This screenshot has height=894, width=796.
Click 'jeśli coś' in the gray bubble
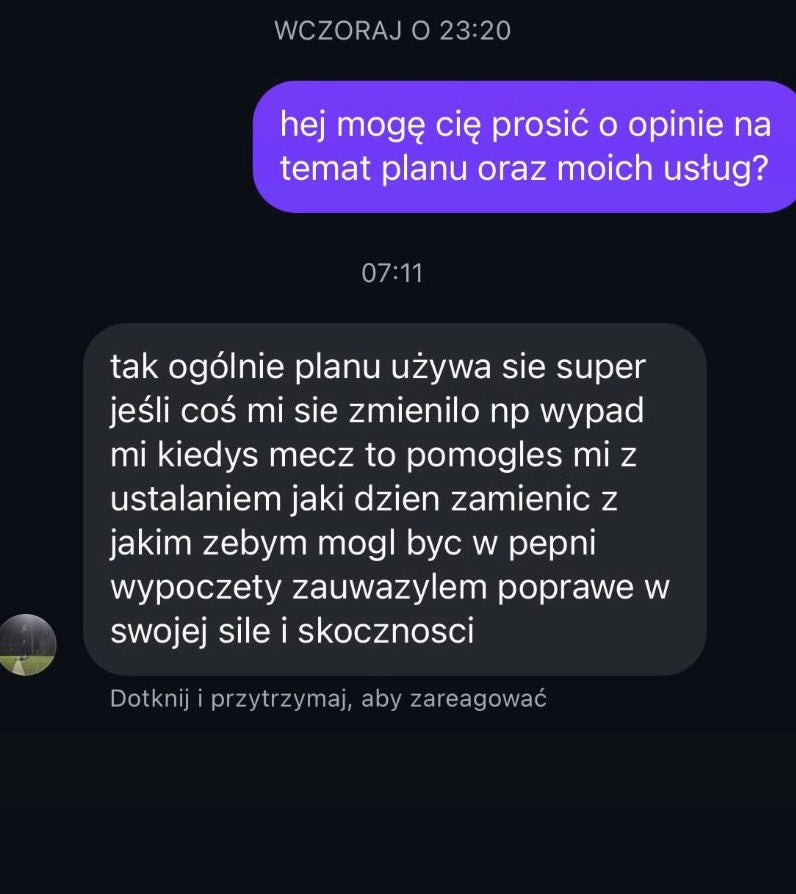point(173,411)
